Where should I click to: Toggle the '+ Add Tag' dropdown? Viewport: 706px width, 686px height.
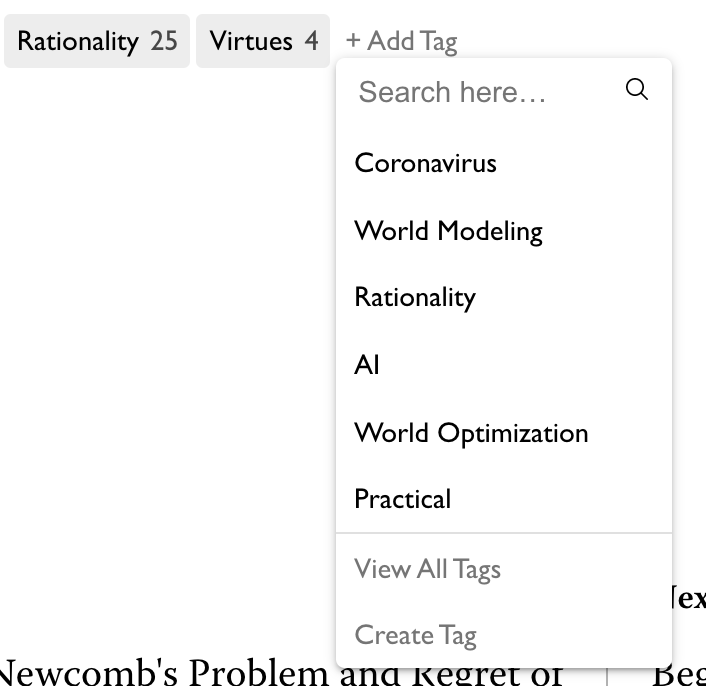(402, 41)
